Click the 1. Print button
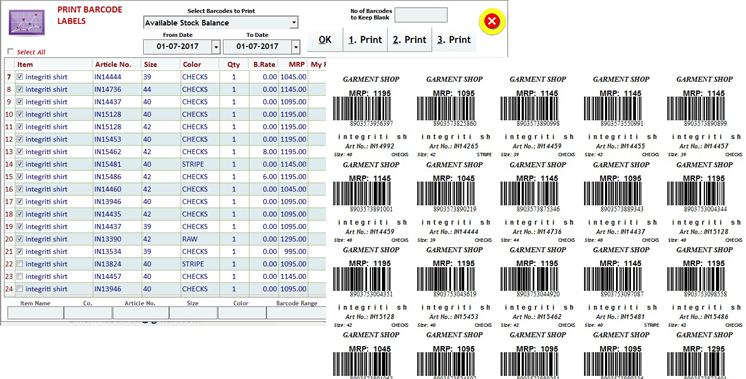The width and height of the screenshot is (746, 379). (x=365, y=40)
